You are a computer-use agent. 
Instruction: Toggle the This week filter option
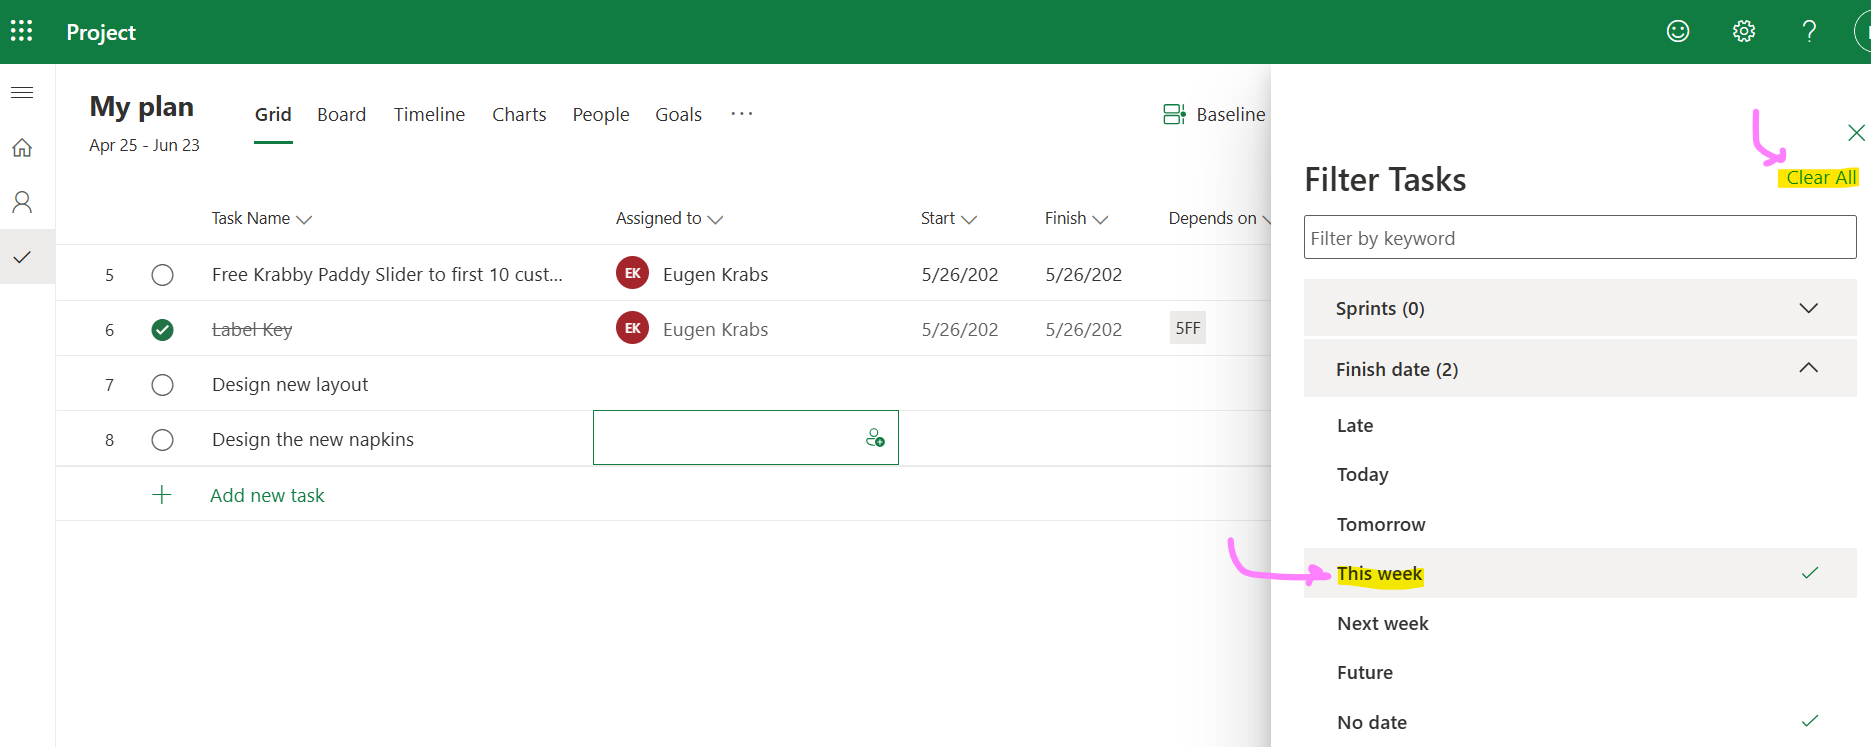(1580, 573)
